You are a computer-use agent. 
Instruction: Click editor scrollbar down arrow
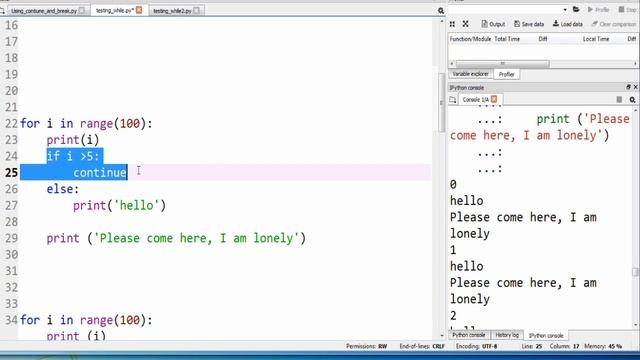(442, 335)
